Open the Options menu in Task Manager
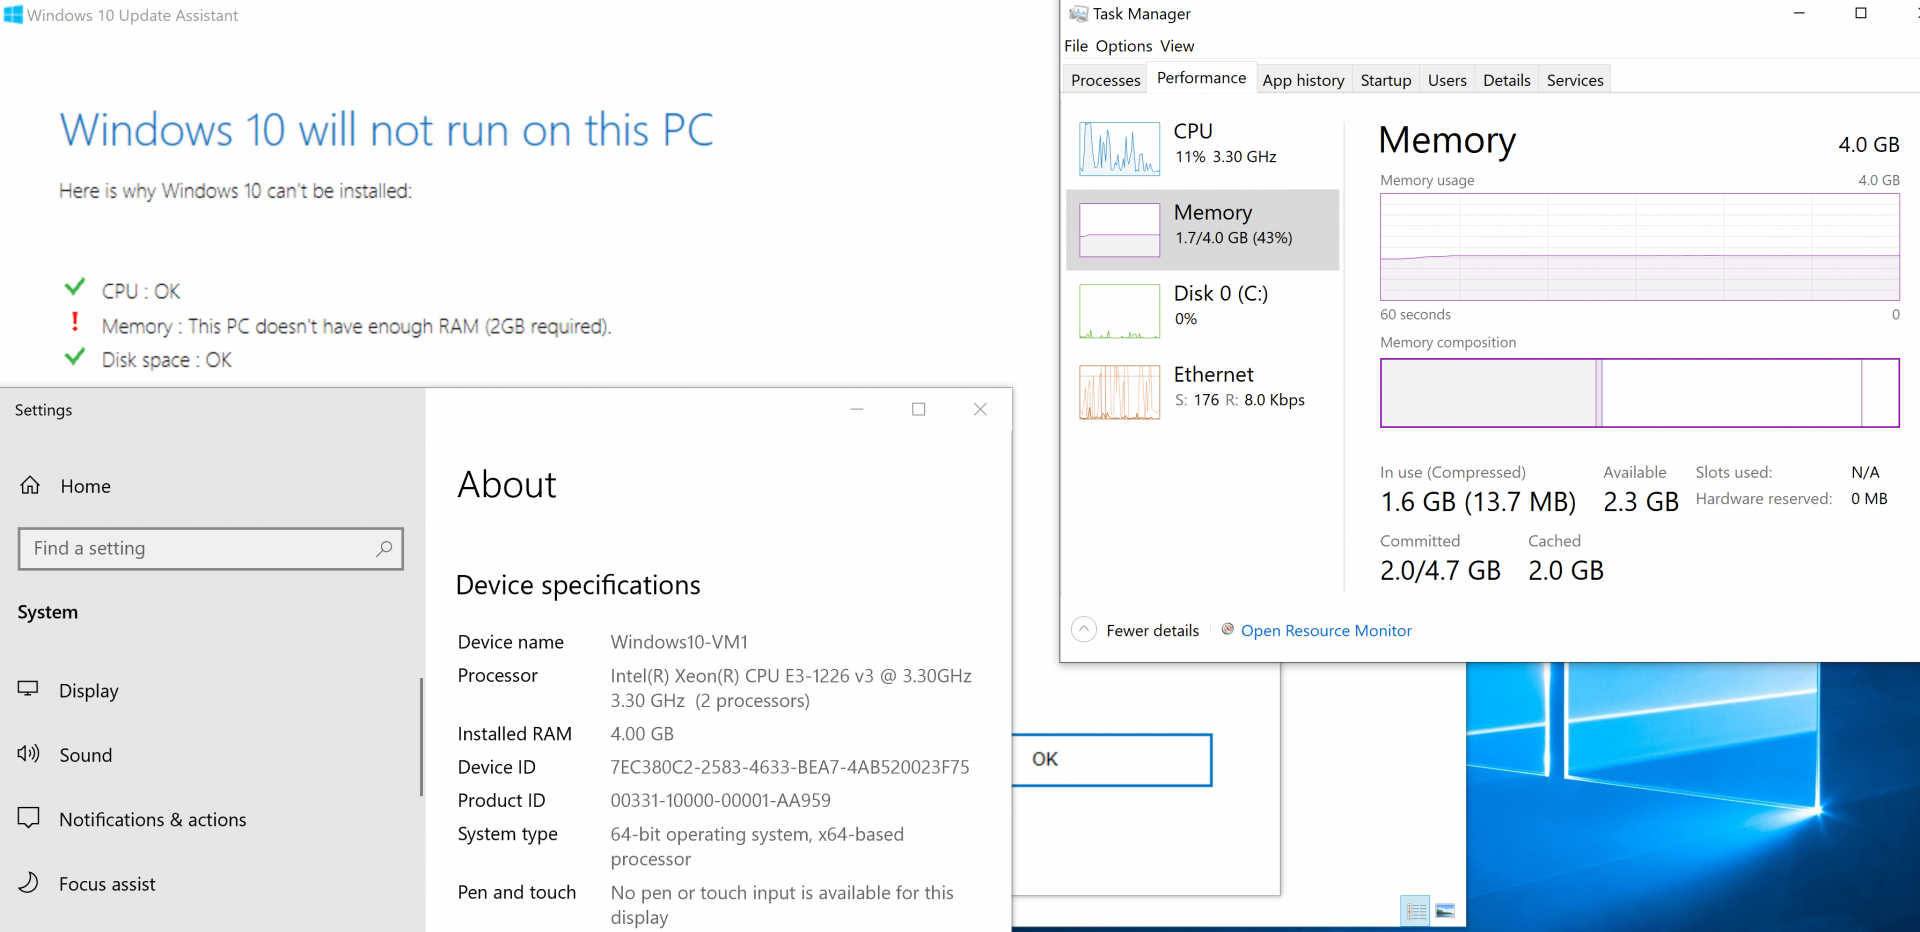Screen dimensions: 1920x932 tap(1124, 46)
